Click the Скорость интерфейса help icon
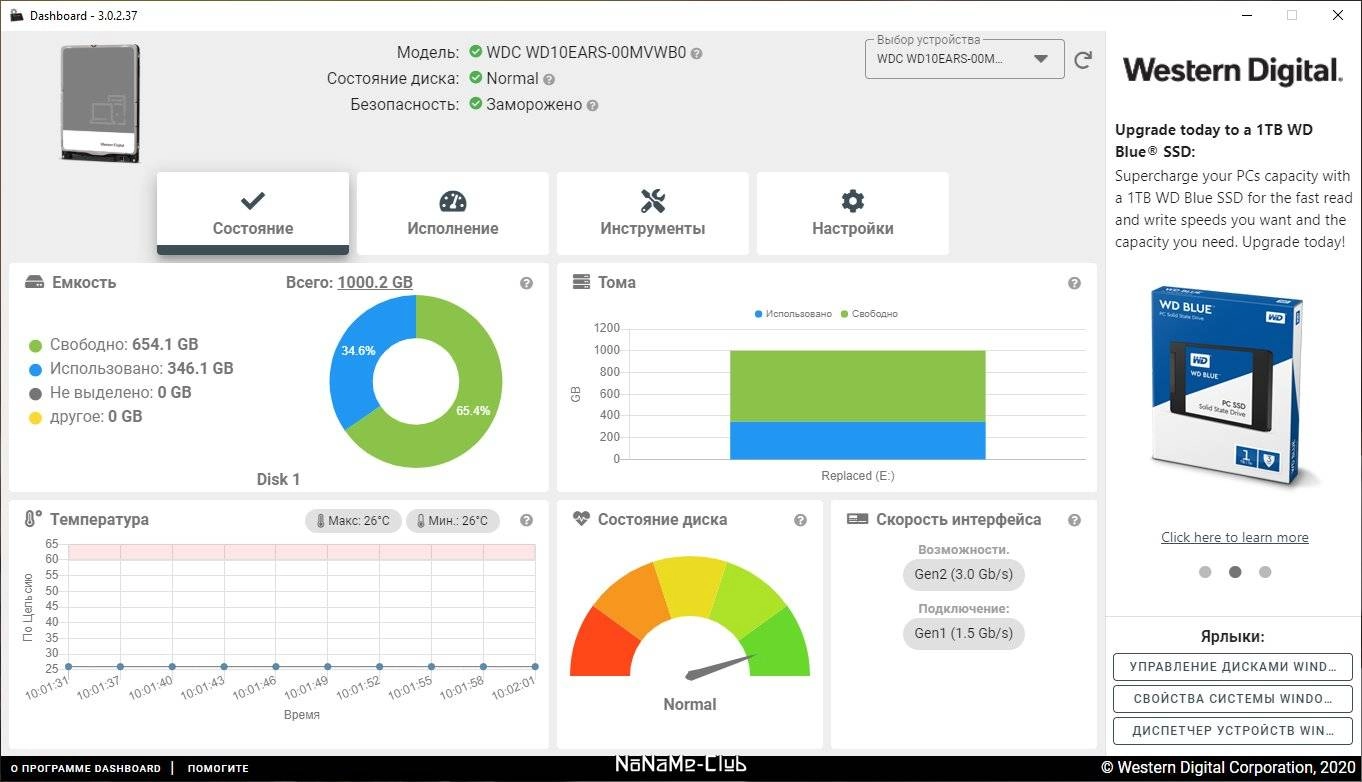 (1074, 520)
